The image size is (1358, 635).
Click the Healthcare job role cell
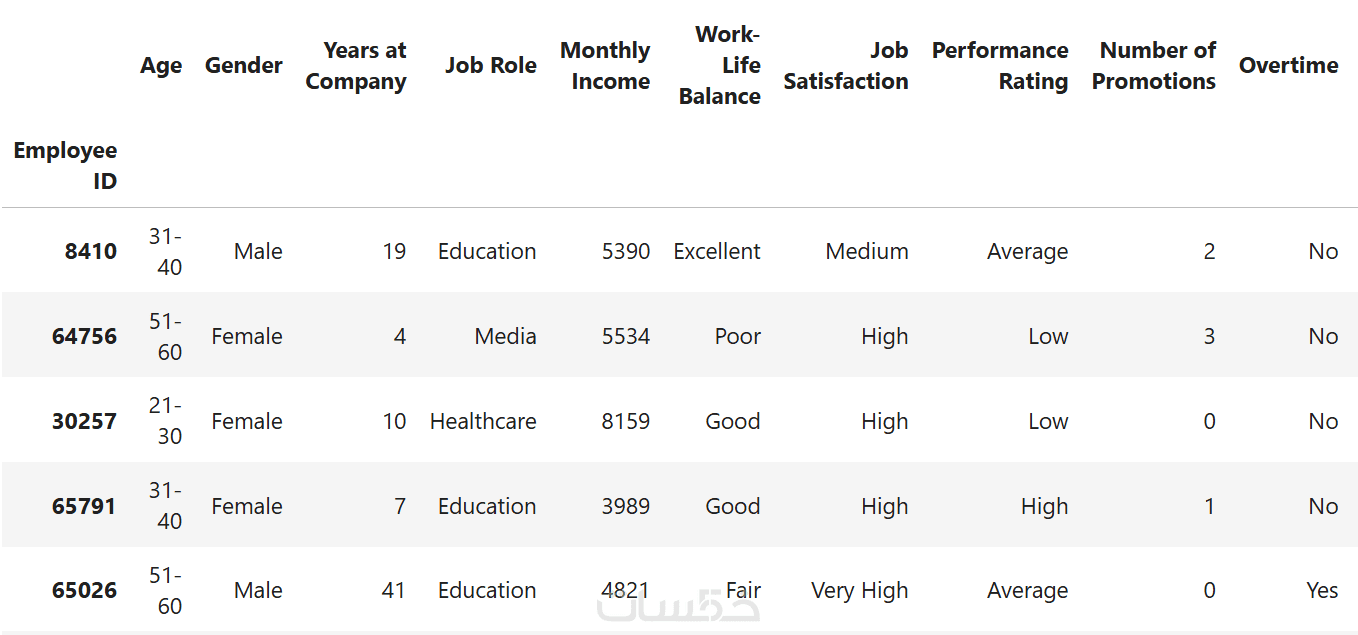[x=483, y=422]
